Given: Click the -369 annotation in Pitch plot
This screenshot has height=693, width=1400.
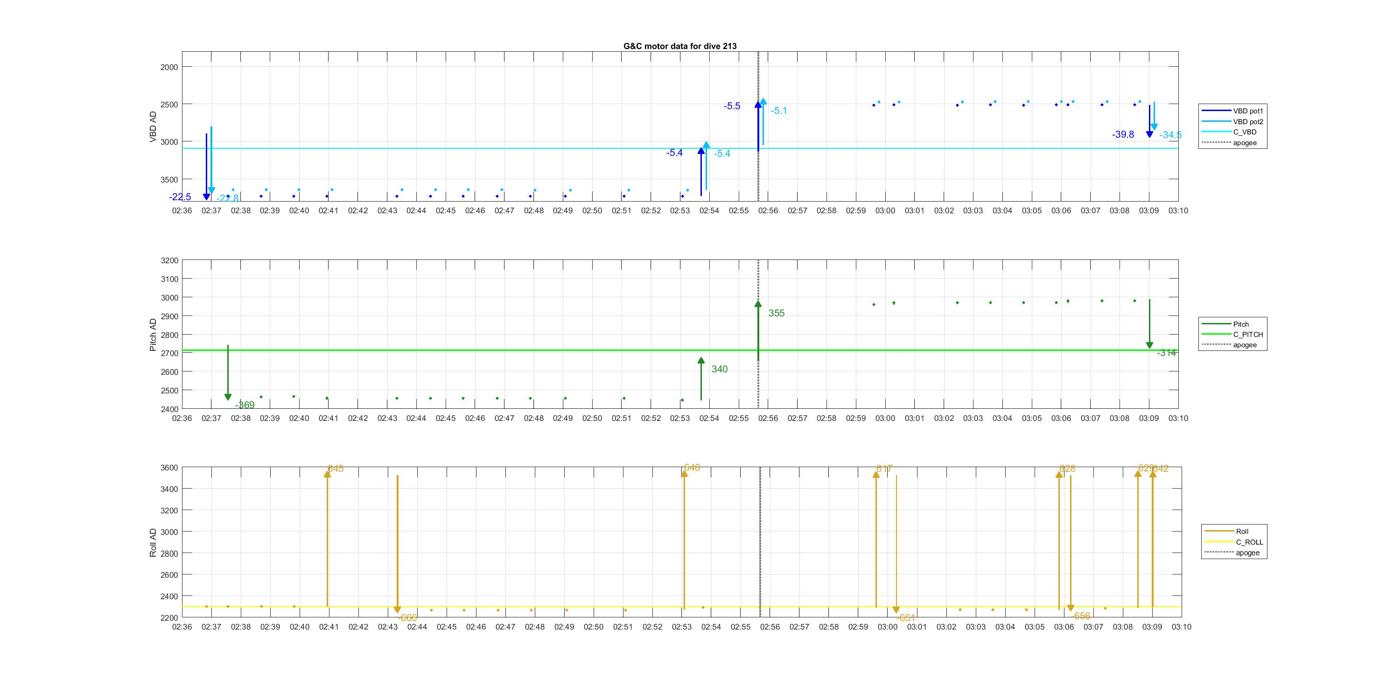Looking at the screenshot, I should (245, 405).
